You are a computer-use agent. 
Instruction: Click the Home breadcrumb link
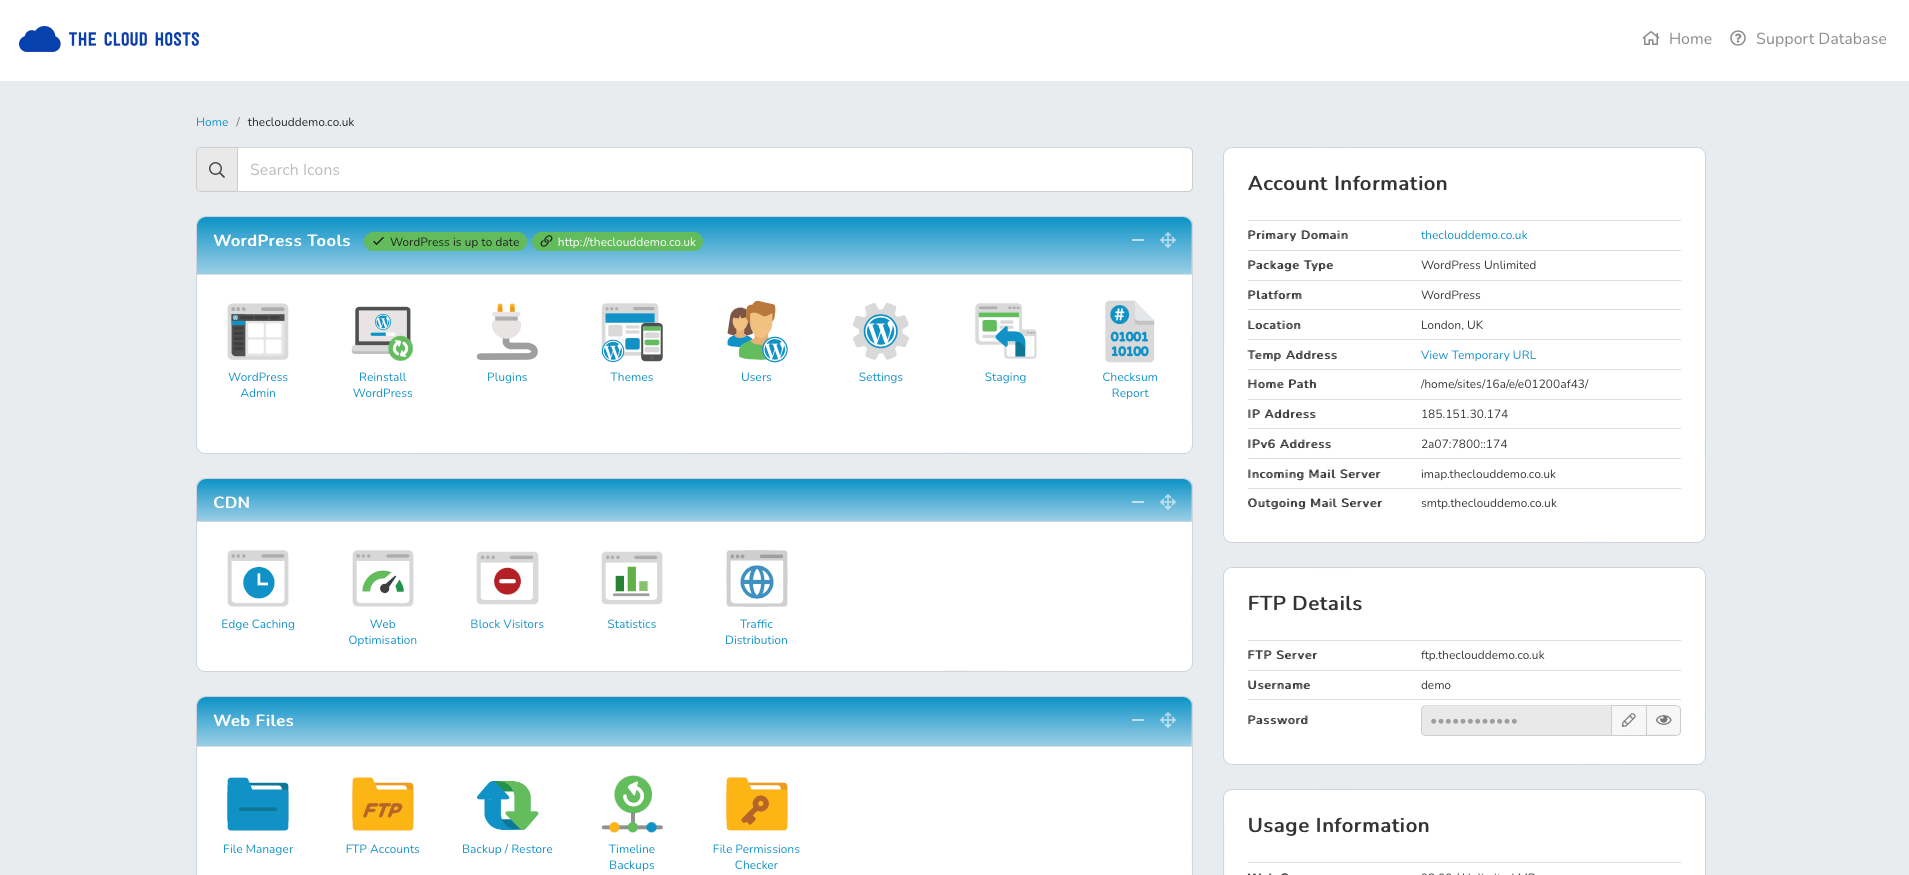[x=212, y=122]
